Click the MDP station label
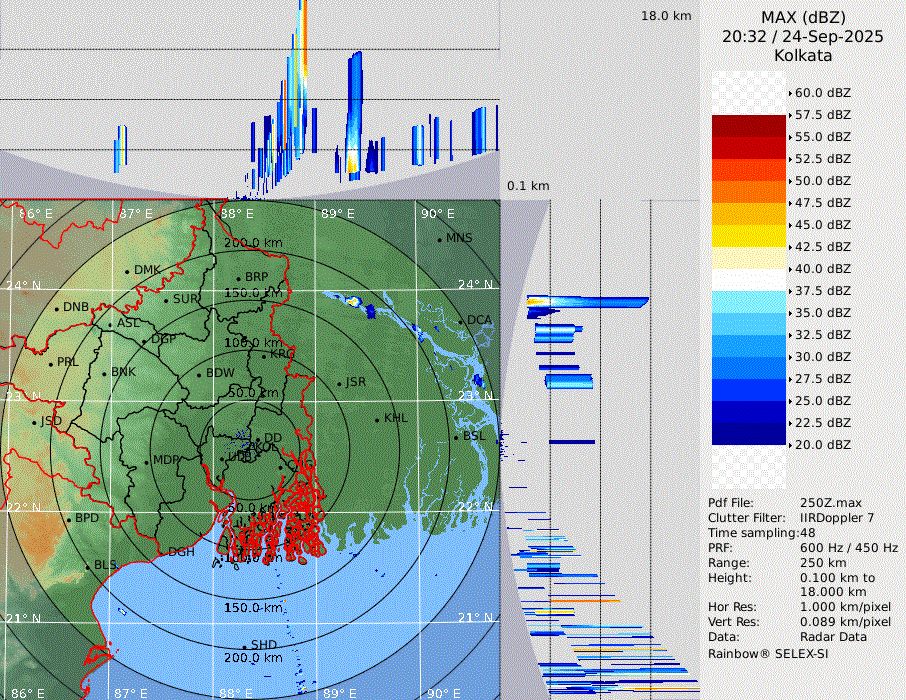The image size is (906, 700). click(x=165, y=460)
